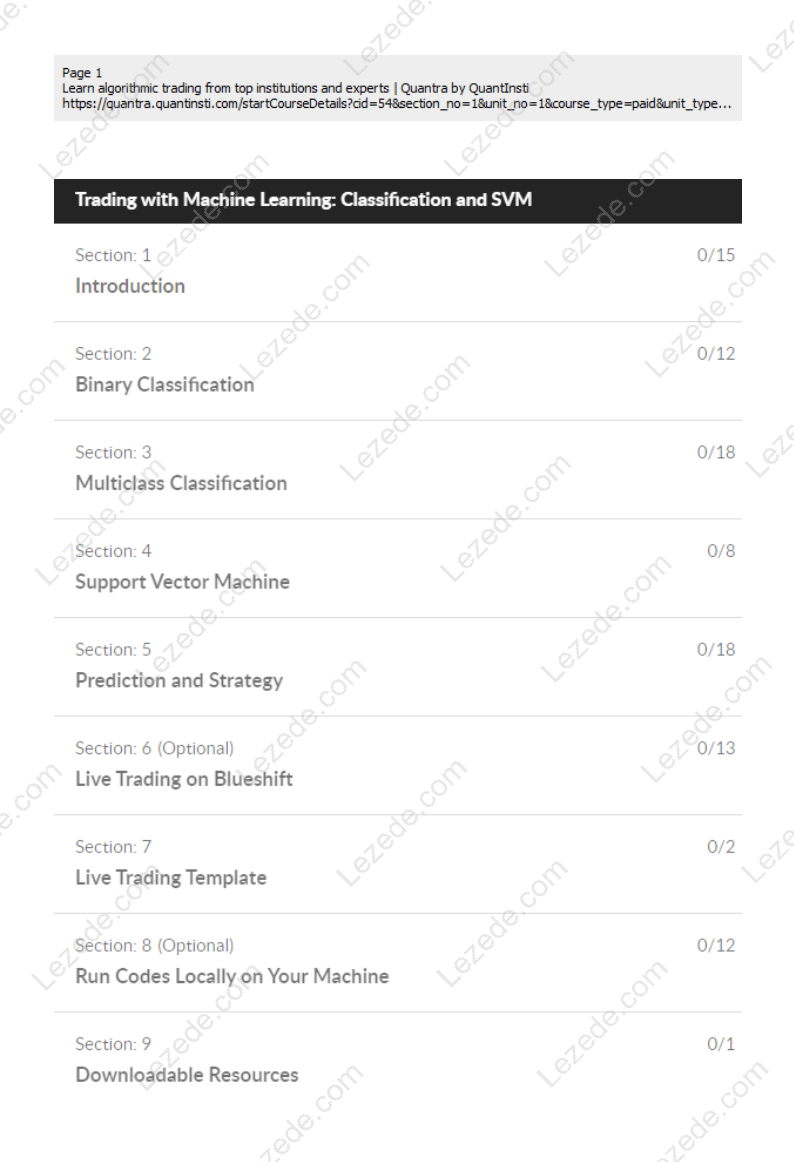Click the 0/8 progress counter in Section 4
Viewport: 794px width, 1162px height.
coord(721,551)
